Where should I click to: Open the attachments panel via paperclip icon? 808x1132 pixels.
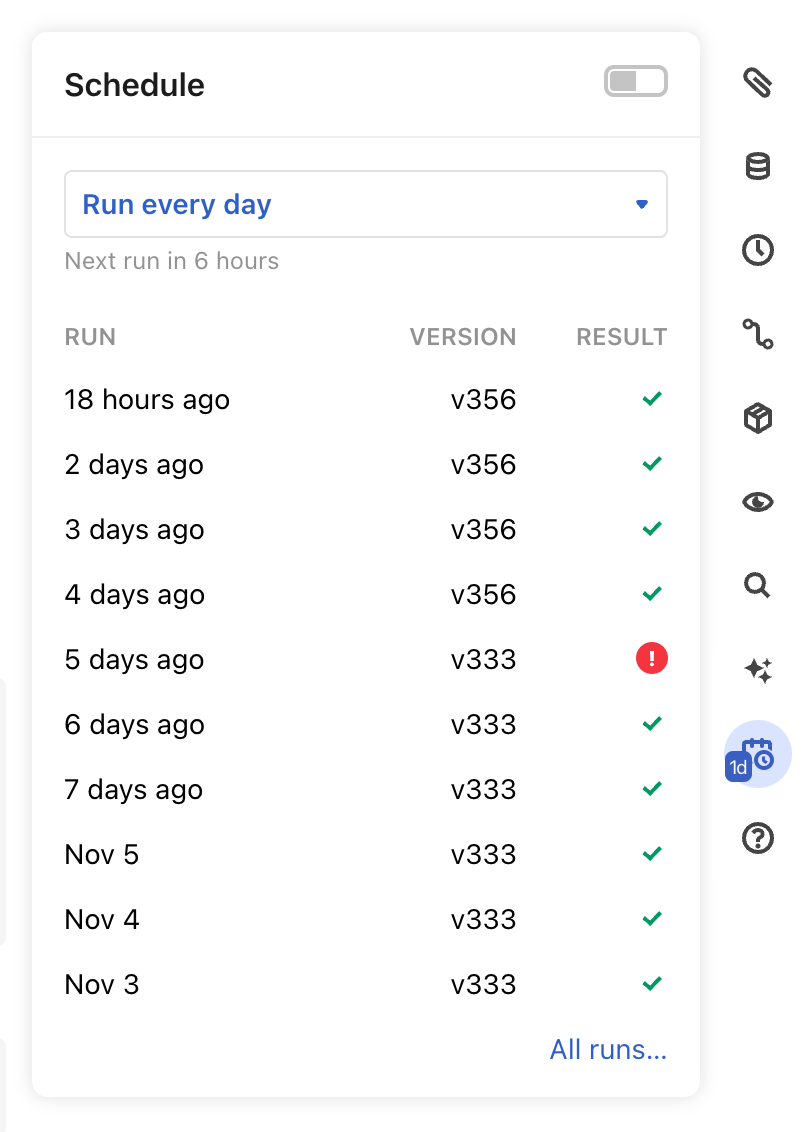(x=757, y=84)
